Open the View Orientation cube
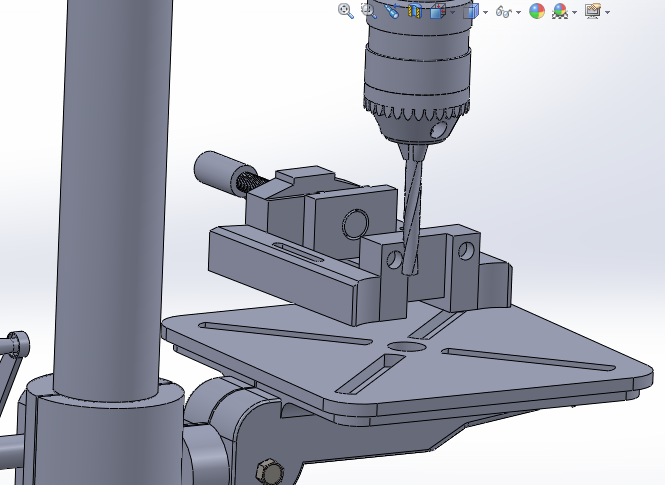Image resolution: width=665 pixels, height=485 pixels. click(437, 11)
